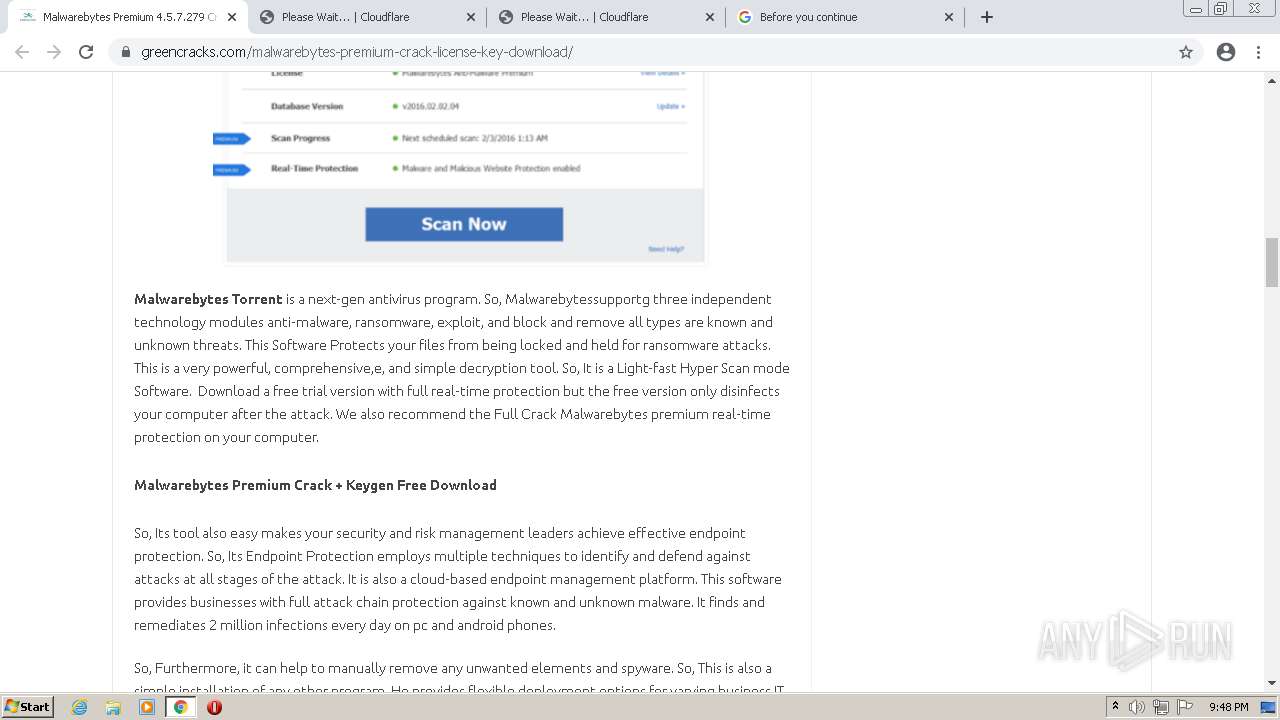This screenshot has height=720, width=1280.
Task: Reload the current page
Action: 86,52
